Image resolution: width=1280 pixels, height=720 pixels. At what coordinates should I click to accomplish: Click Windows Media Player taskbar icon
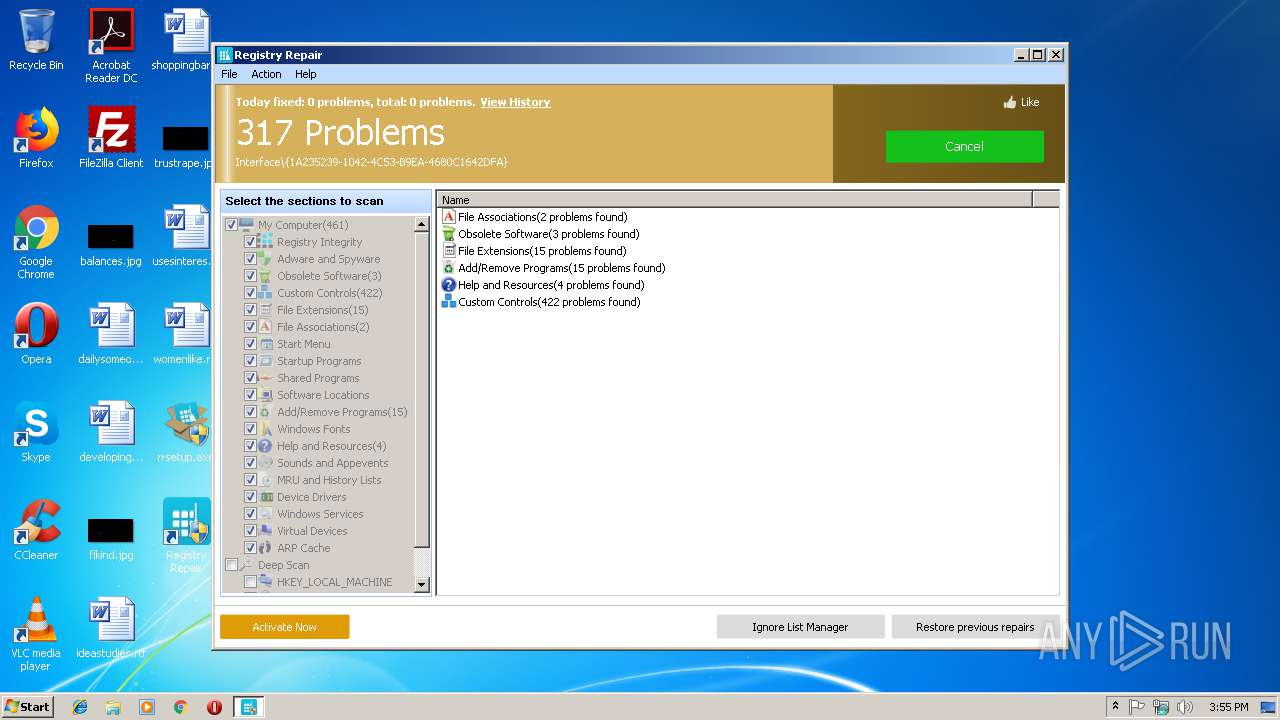pos(147,707)
